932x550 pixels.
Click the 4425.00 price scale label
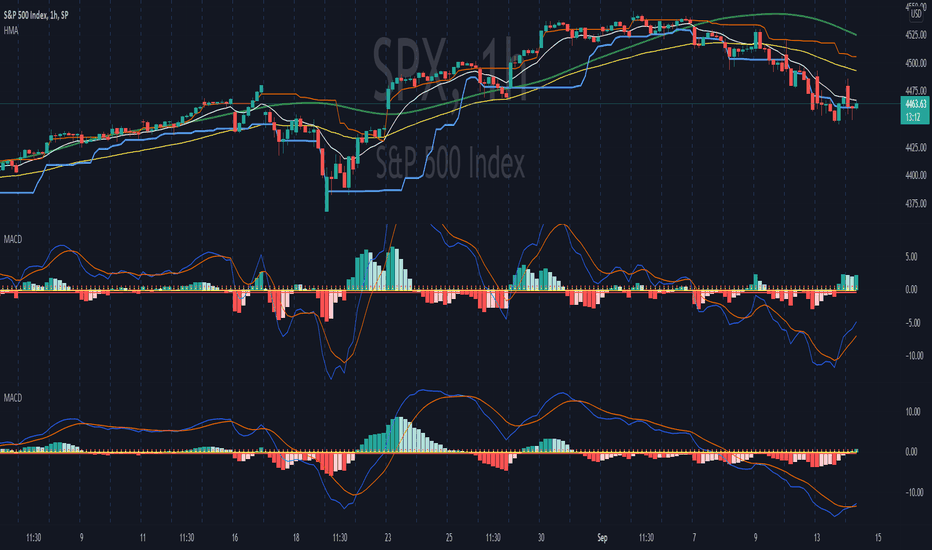click(x=915, y=147)
